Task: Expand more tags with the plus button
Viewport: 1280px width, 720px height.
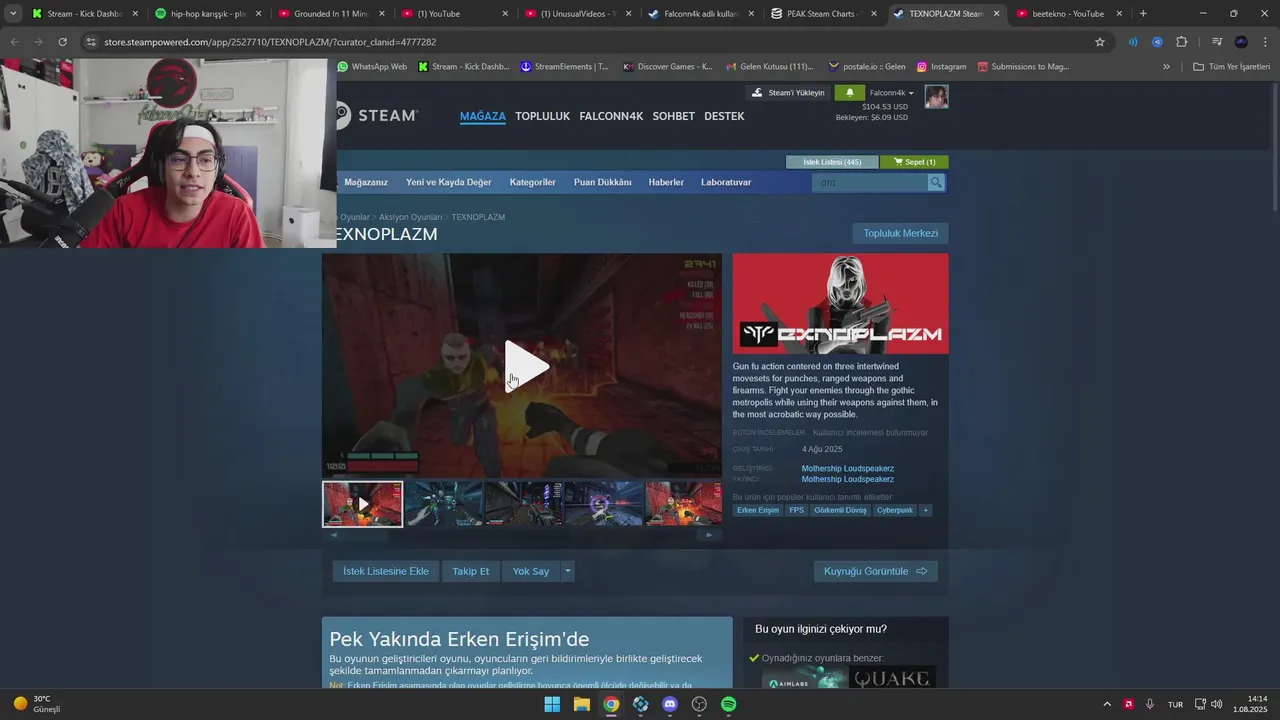Action: [925, 510]
